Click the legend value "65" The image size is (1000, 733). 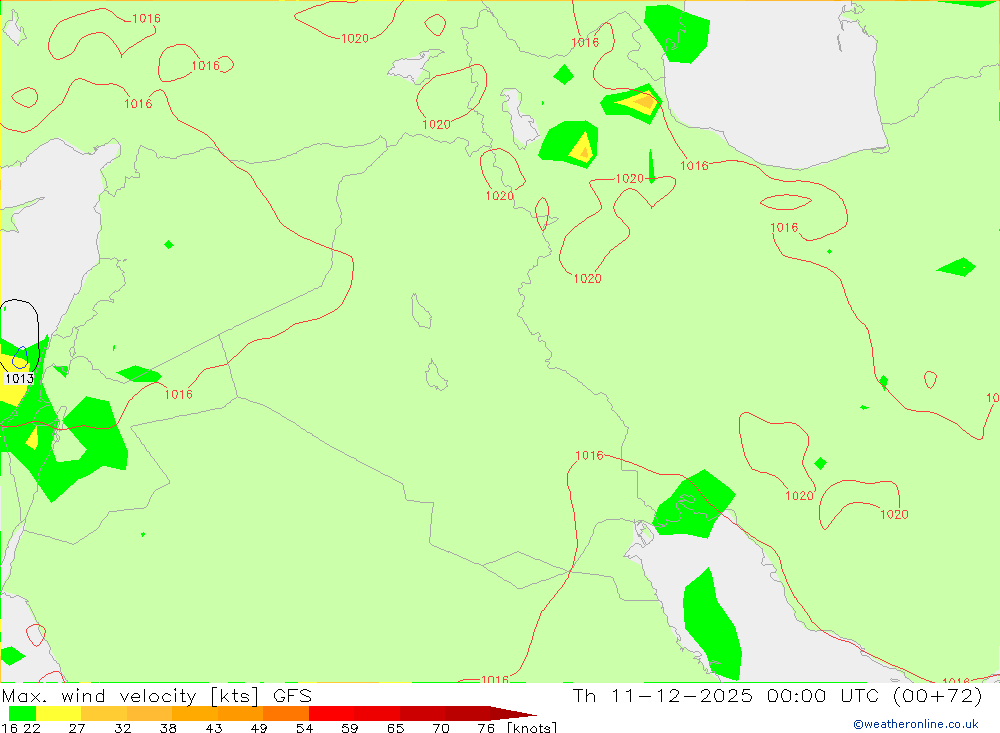(395, 728)
